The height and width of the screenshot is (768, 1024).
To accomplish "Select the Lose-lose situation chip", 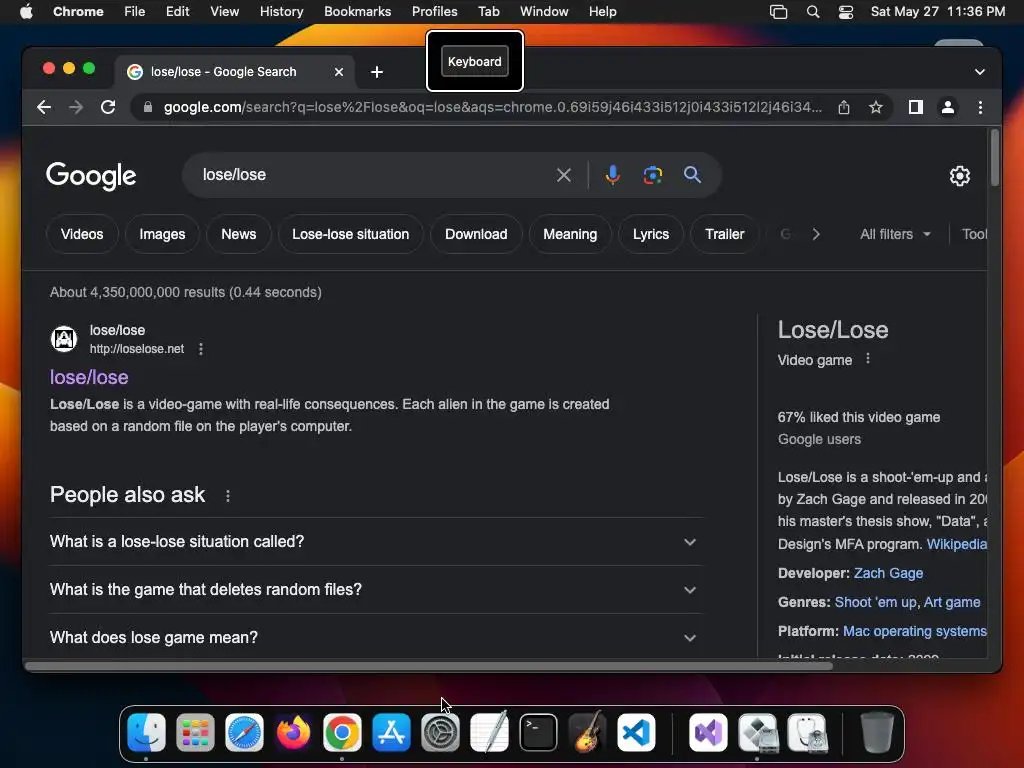I will point(351,234).
